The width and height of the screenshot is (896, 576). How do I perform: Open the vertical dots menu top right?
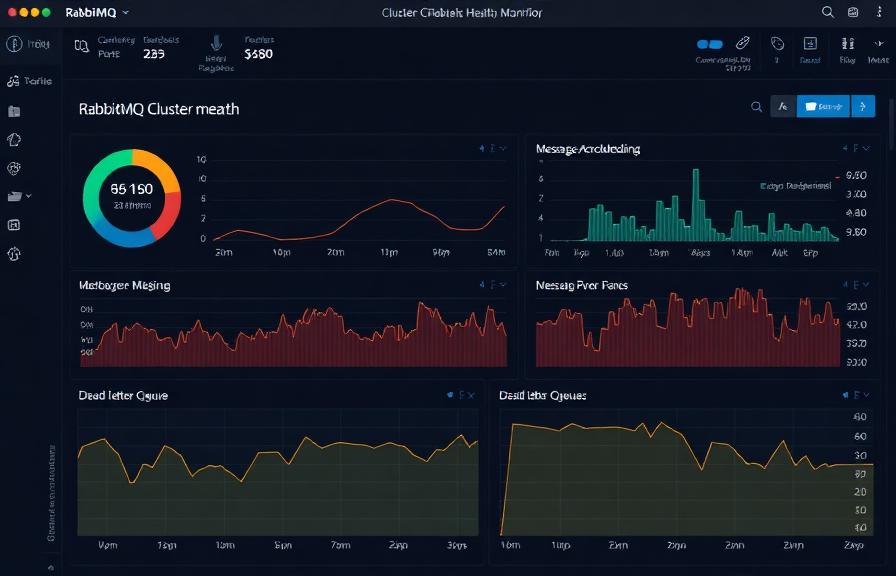click(x=878, y=12)
